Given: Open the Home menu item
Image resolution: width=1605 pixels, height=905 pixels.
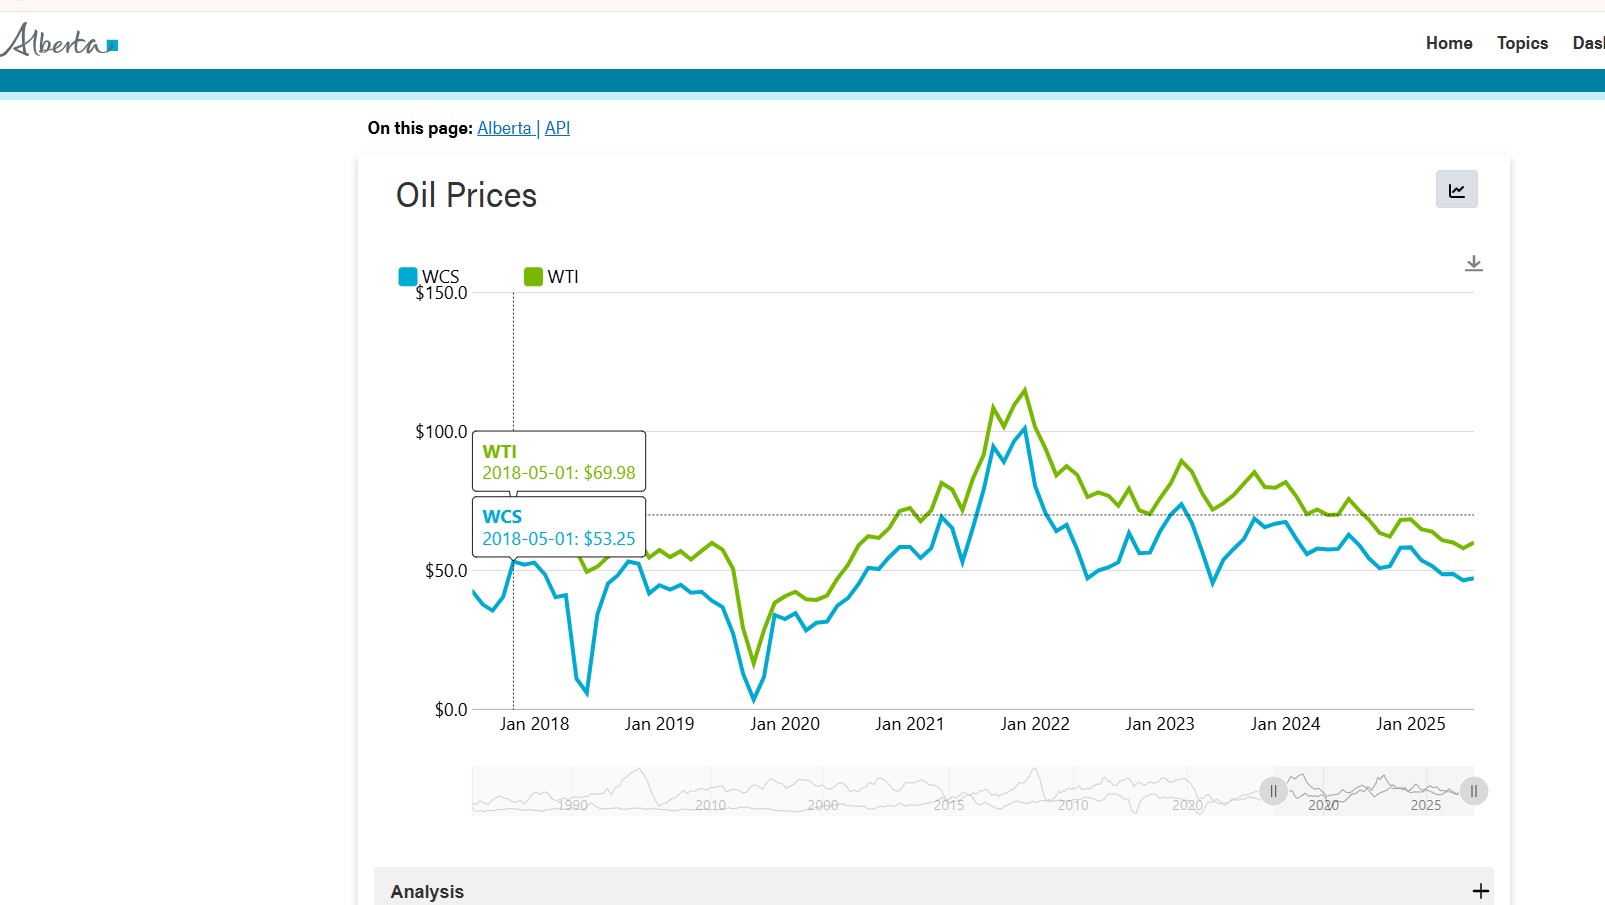Looking at the screenshot, I should [1449, 43].
